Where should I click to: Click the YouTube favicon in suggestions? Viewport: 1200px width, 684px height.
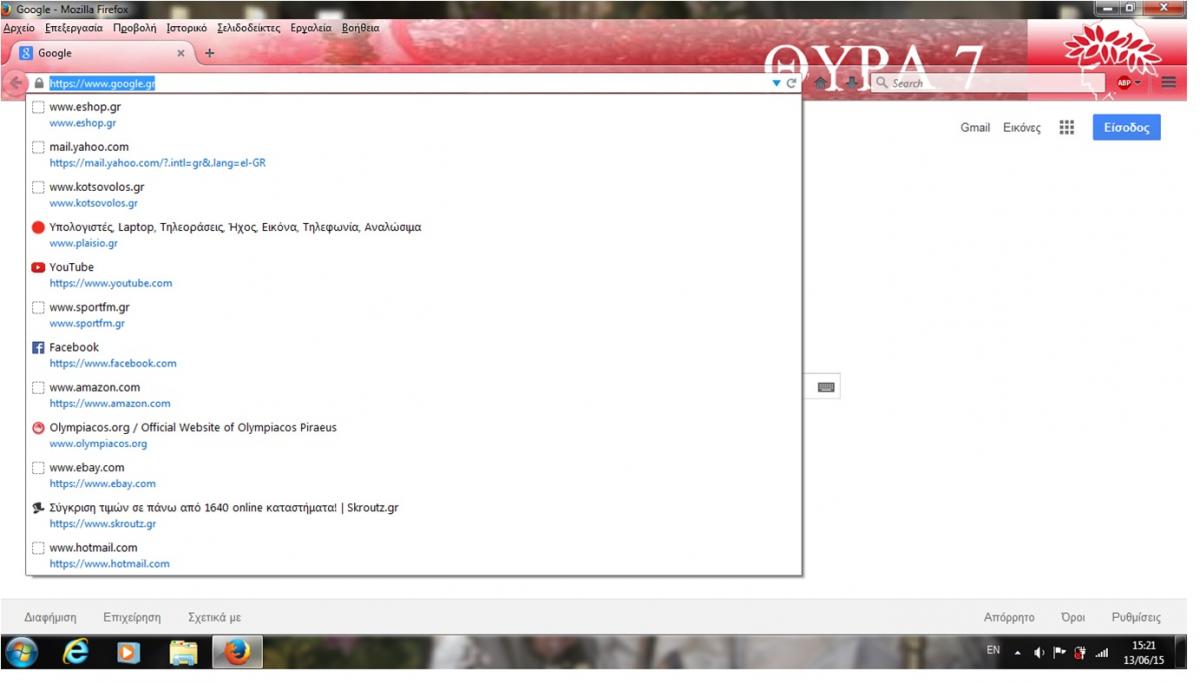point(38,267)
